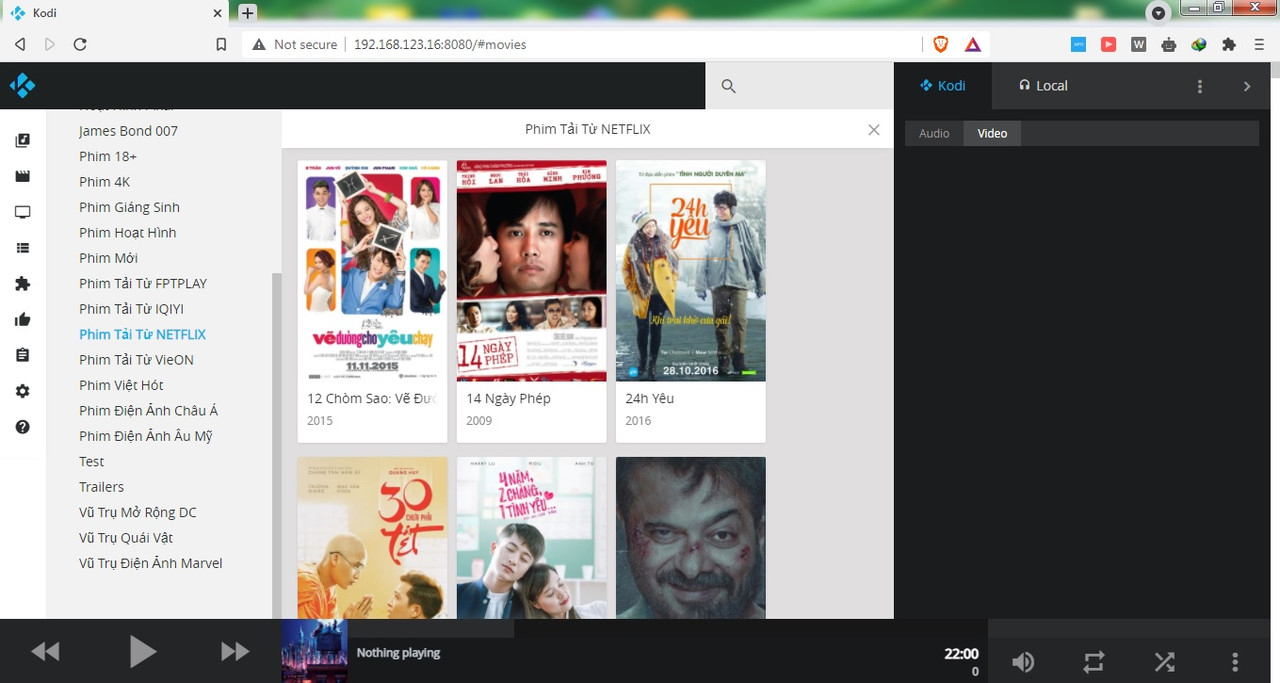Image resolution: width=1280 pixels, height=683 pixels.
Task: Select Vũ Trụ Điện Ảnh Marvel tag
Action: [x=151, y=563]
